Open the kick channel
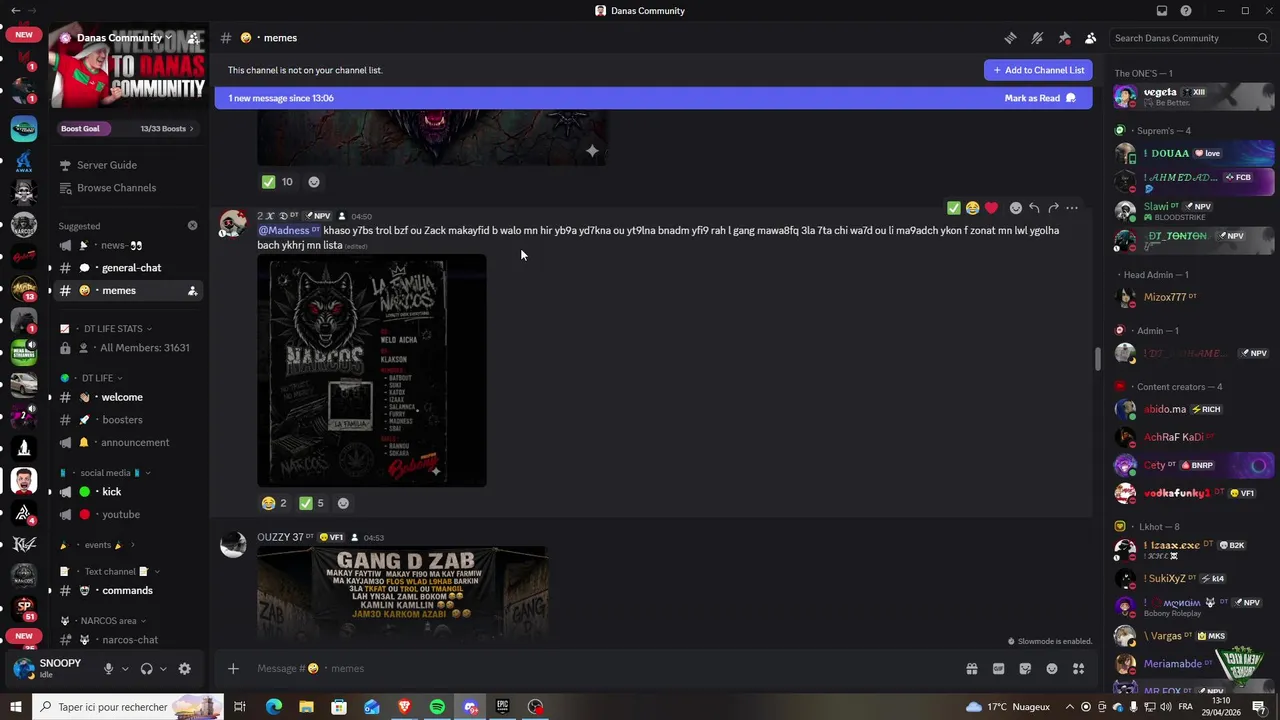This screenshot has height=720, width=1280. point(127,492)
